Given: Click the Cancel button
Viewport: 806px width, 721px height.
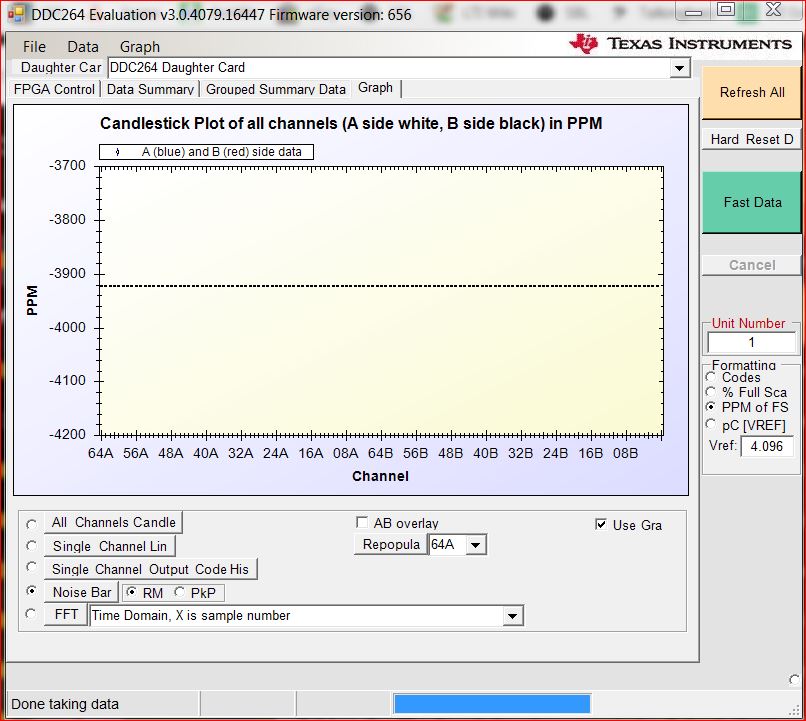Looking at the screenshot, I should click(752, 265).
